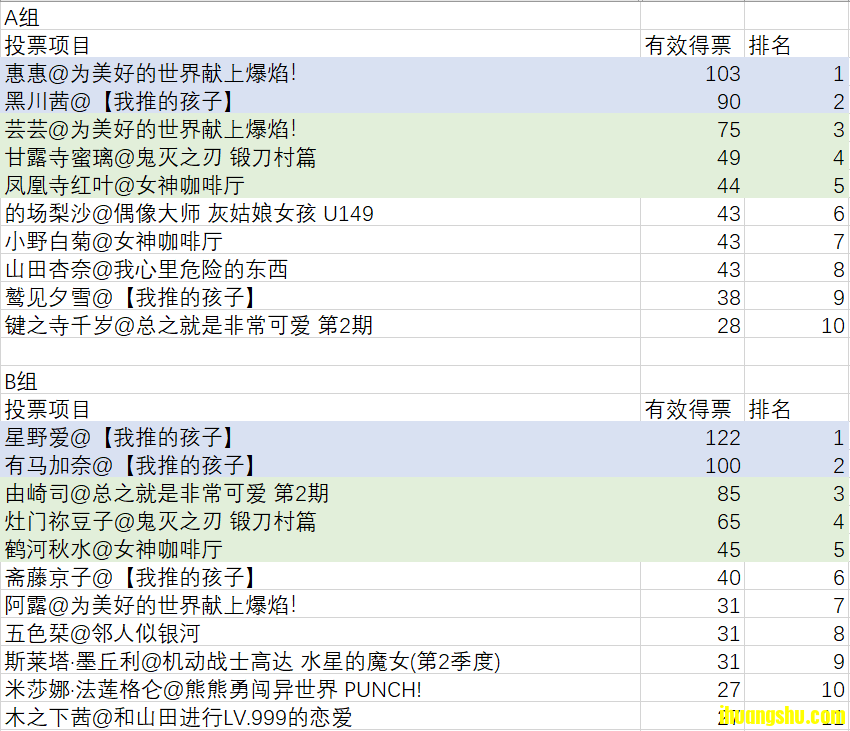The height and width of the screenshot is (731, 850).
Task: Click the 灶门祢豆子@鬼灭之刃 cell
Action: coord(320,520)
